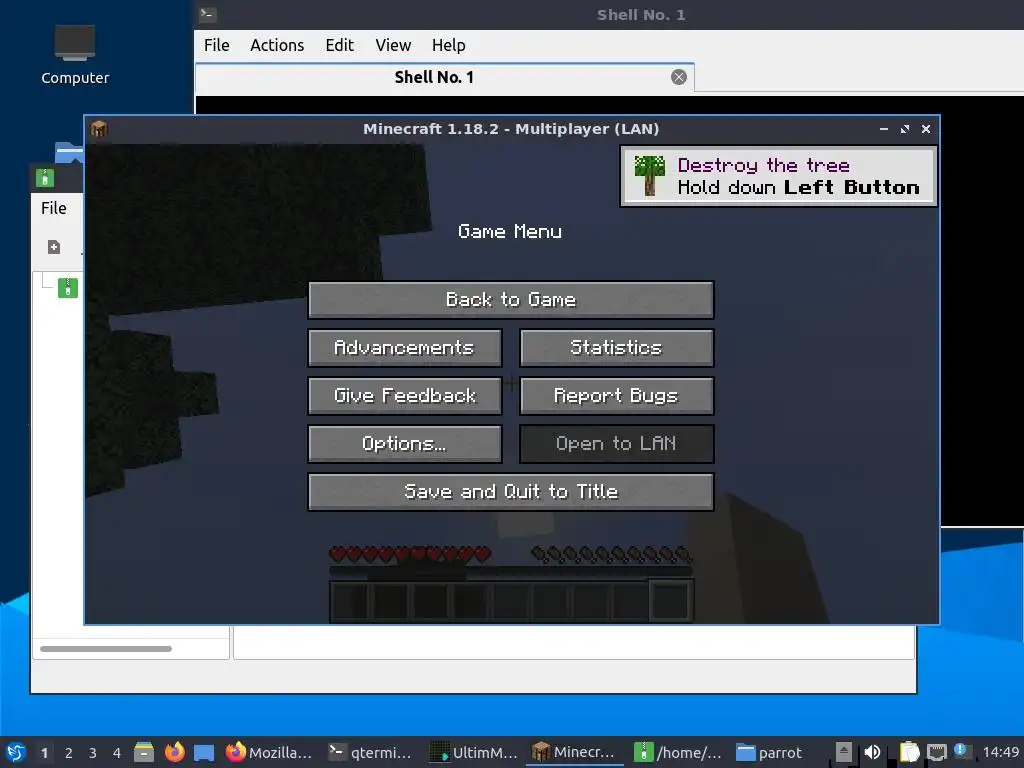1024x768 pixels.
Task: Select the Shell No. 1 tab
Action: pos(434,77)
